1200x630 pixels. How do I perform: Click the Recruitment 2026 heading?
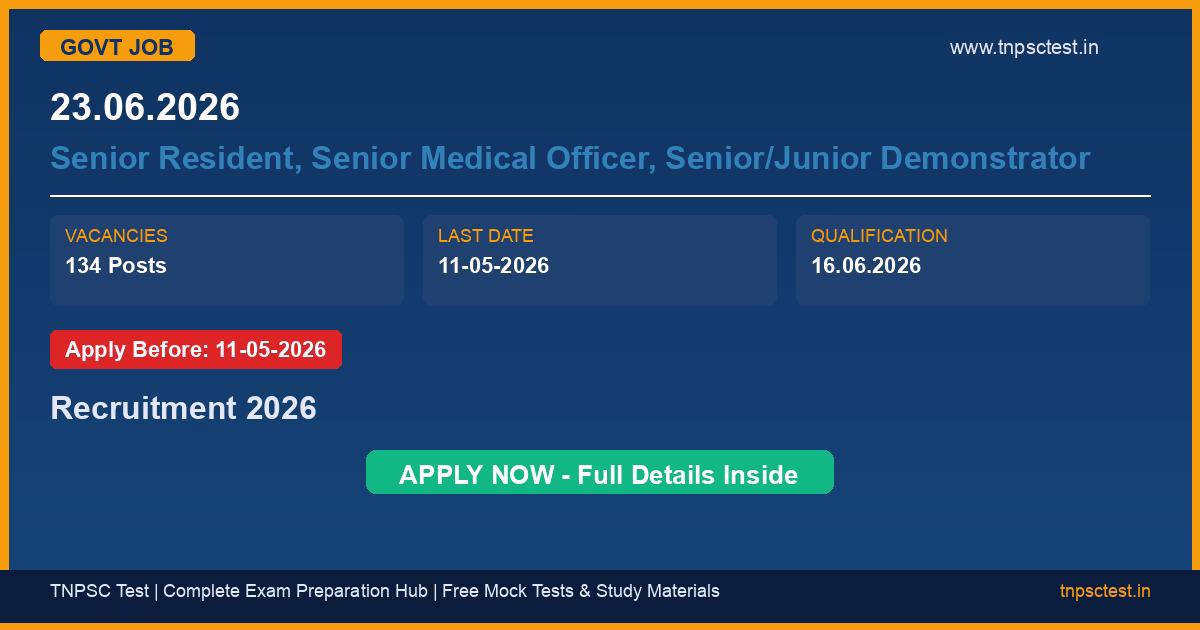point(183,408)
